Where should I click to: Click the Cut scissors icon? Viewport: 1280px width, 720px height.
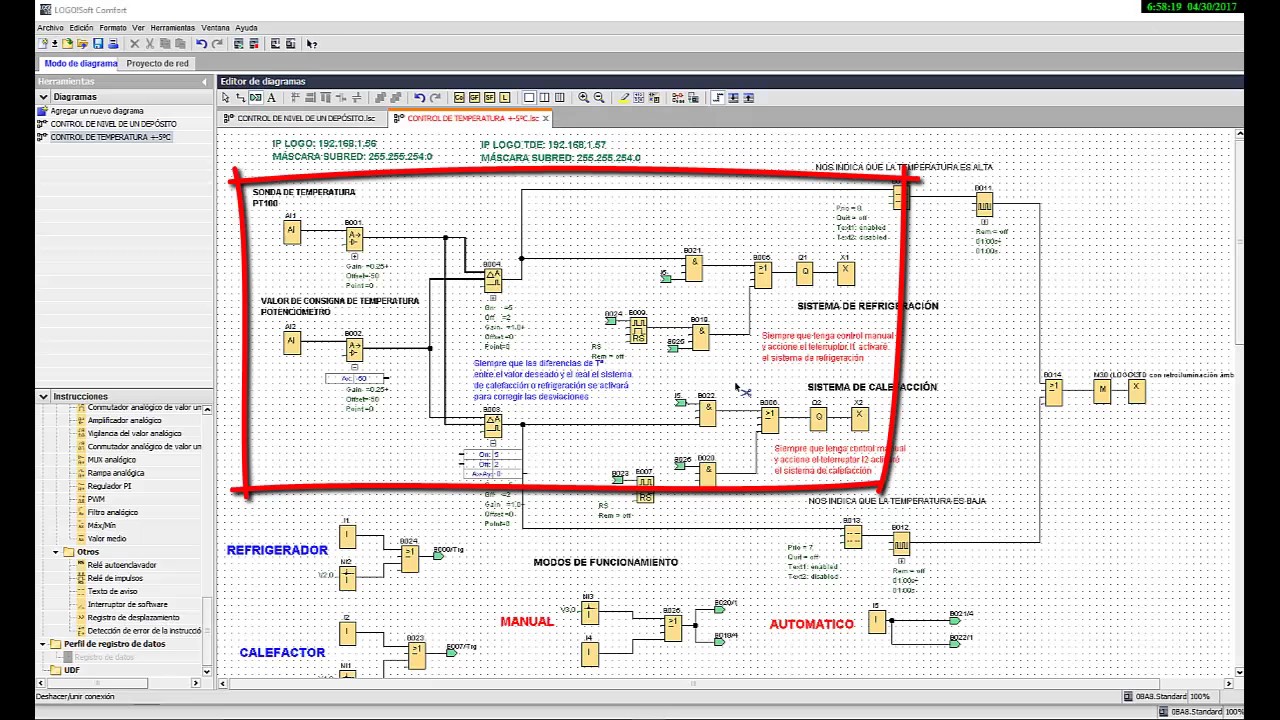tap(149, 44)
